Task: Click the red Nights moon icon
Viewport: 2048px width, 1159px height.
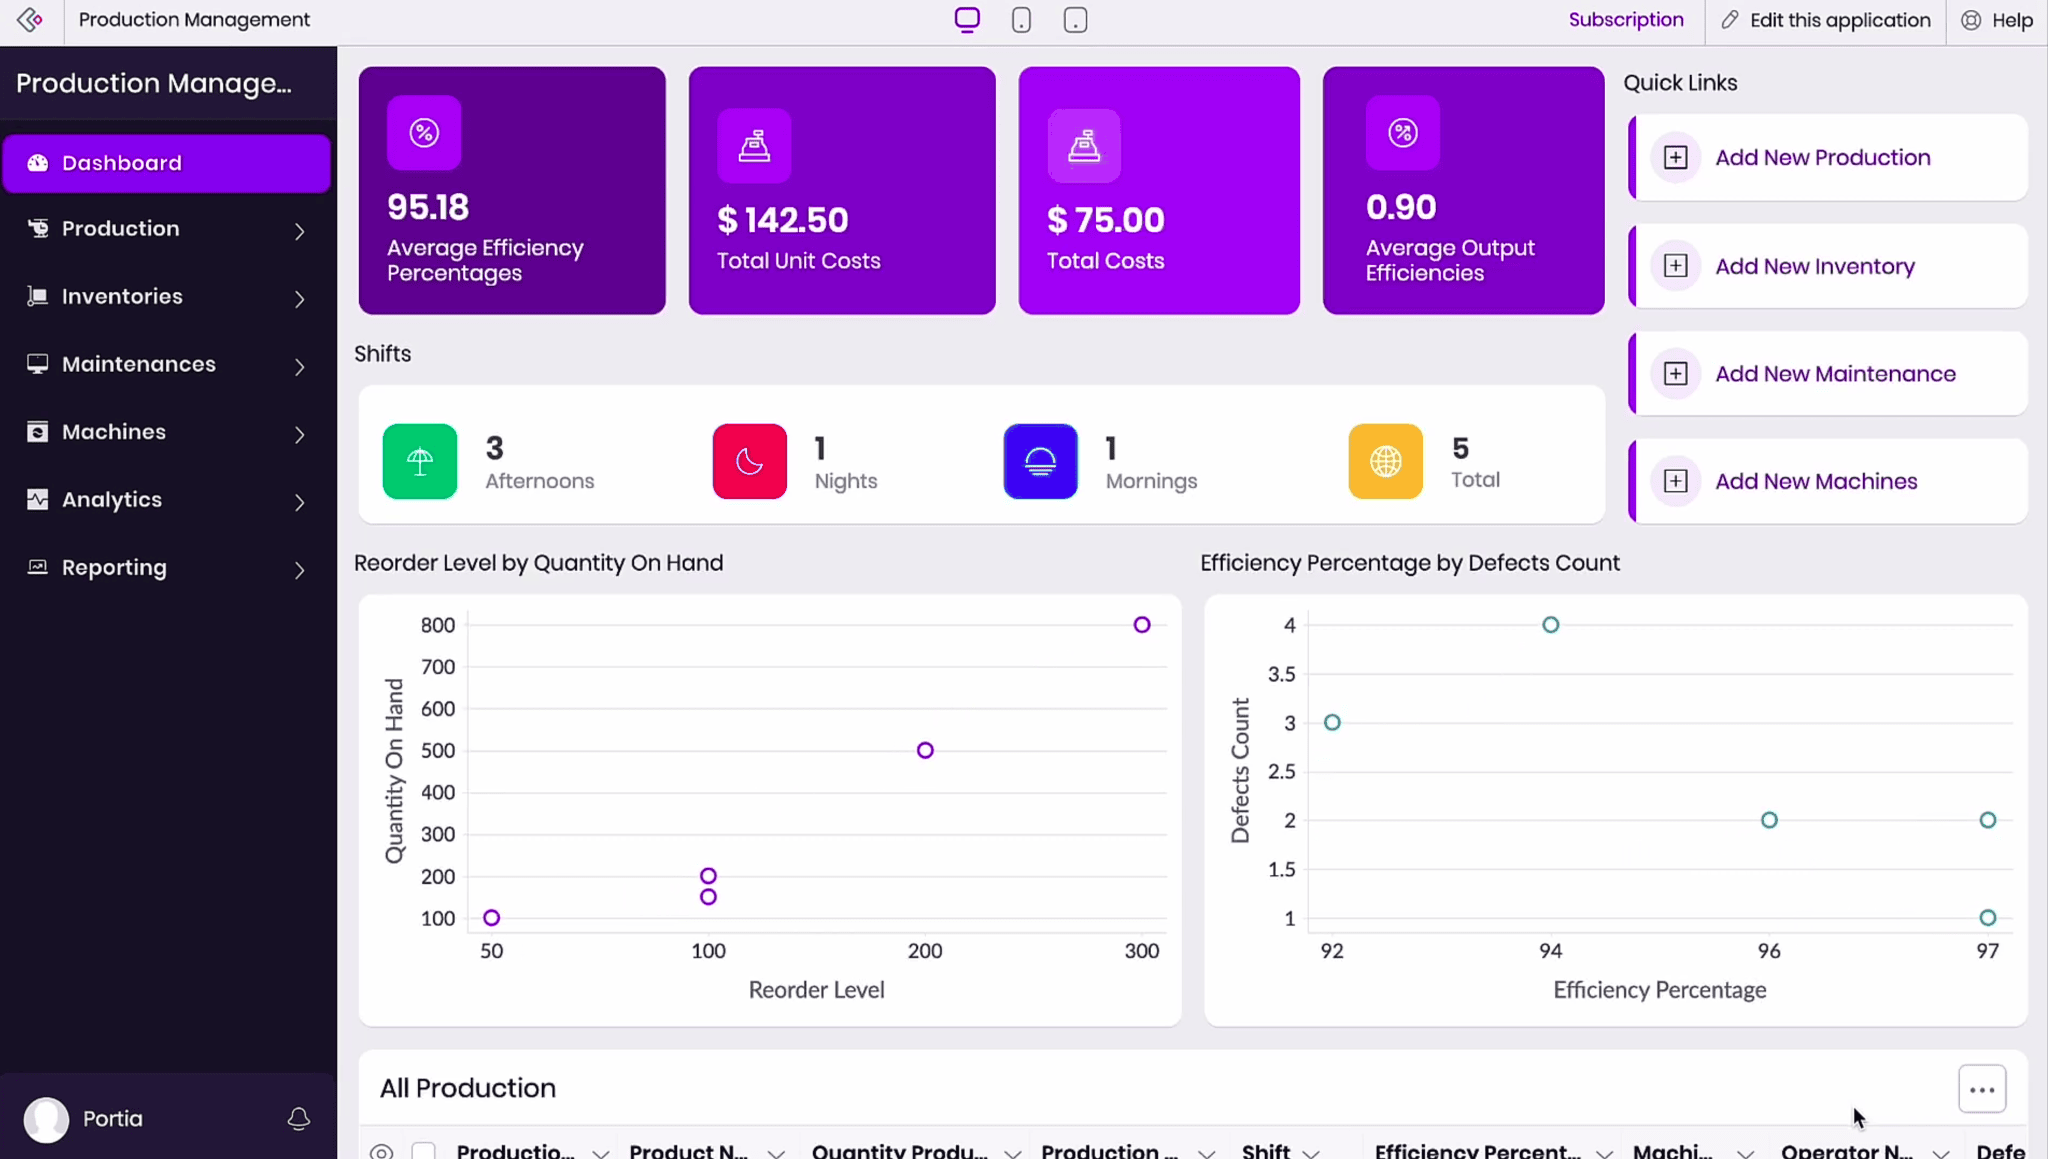Action: click(750, 461)
